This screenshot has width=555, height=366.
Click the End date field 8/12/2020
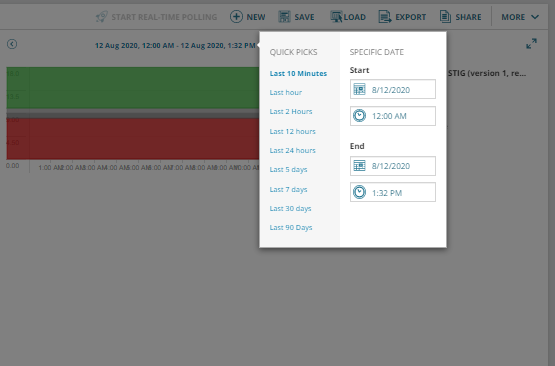pyautogui.click(x=393, y=166)
